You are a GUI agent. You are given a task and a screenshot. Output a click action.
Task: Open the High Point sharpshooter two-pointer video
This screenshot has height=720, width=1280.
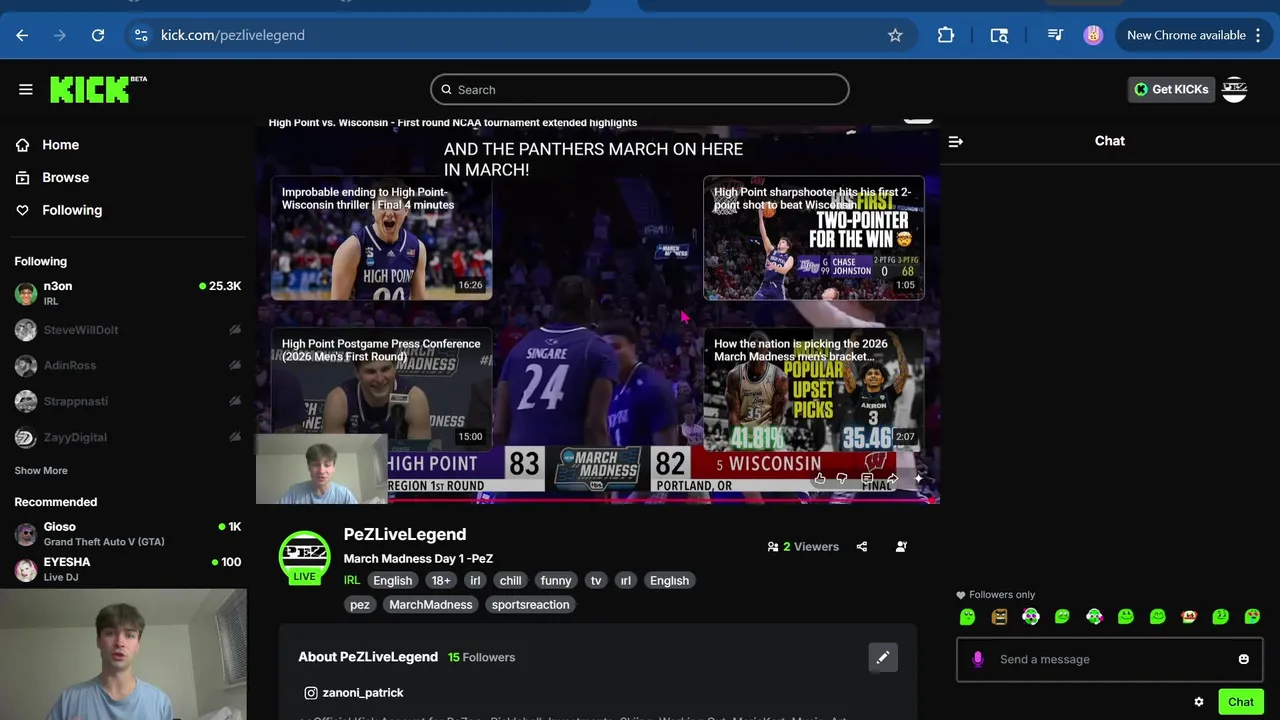[813, 239]
